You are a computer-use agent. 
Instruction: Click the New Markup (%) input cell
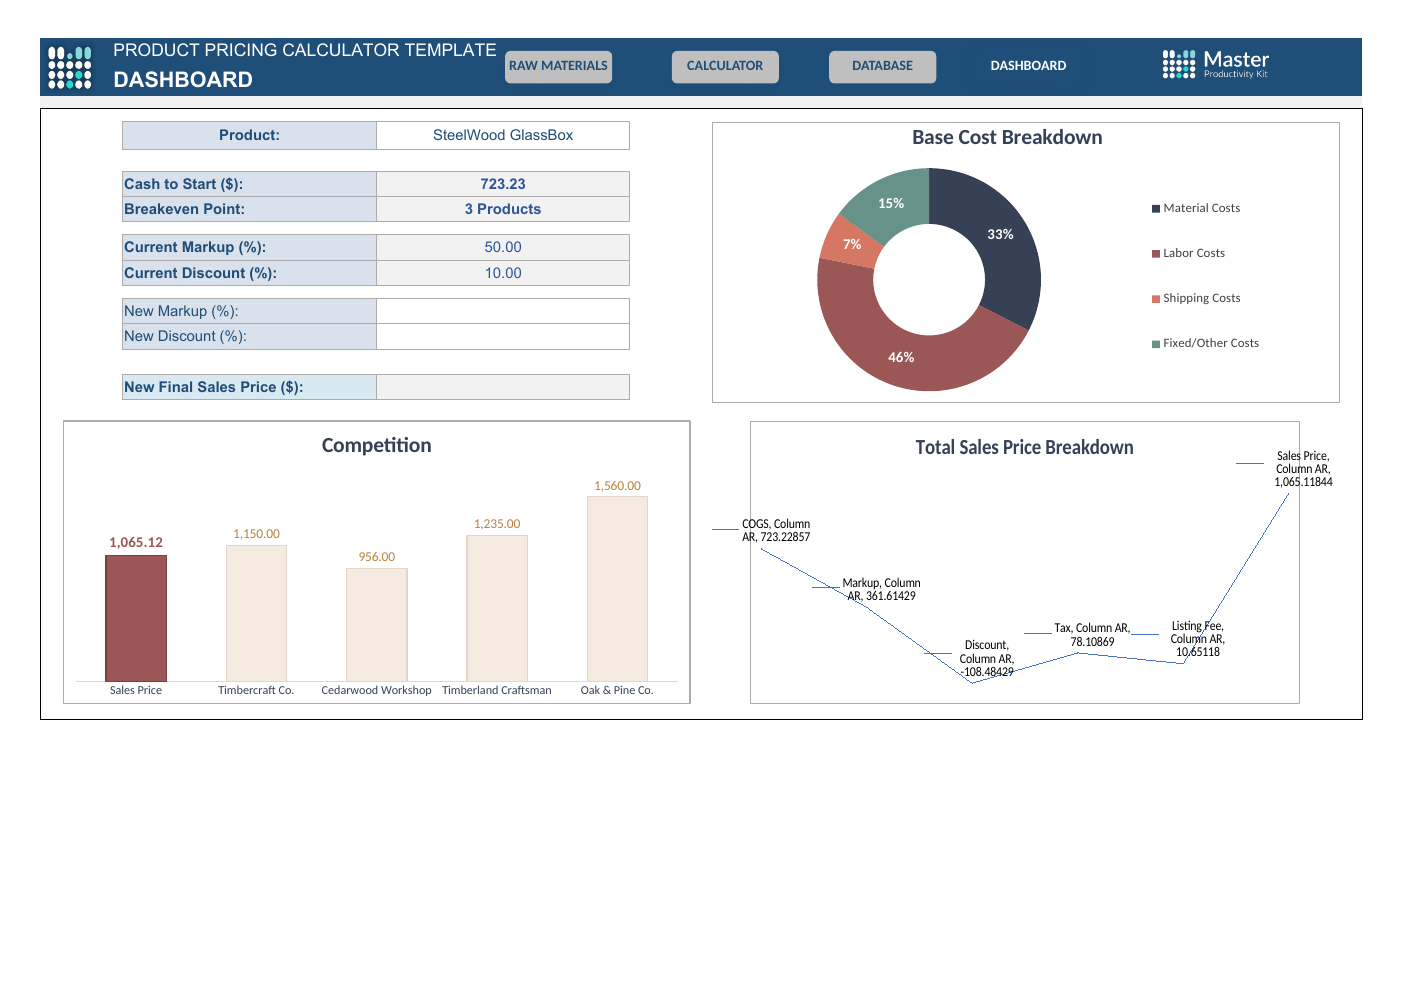click(x=503, y=311)
